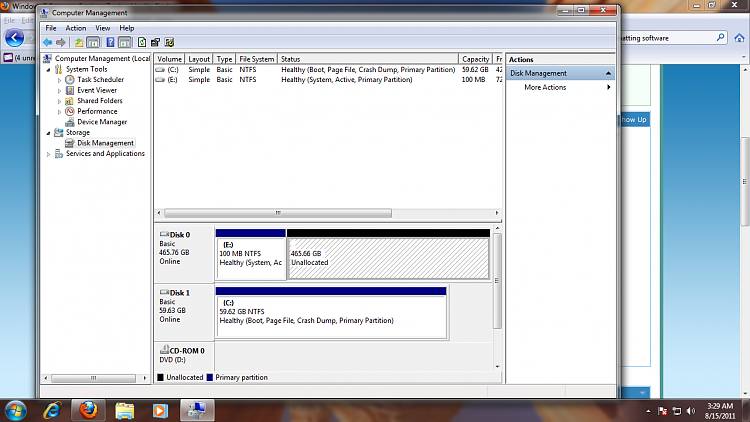Select the (E:) volume row in list
Viewport: 750px width, 422px height.
pyautogui.click(x=329, y=80)
